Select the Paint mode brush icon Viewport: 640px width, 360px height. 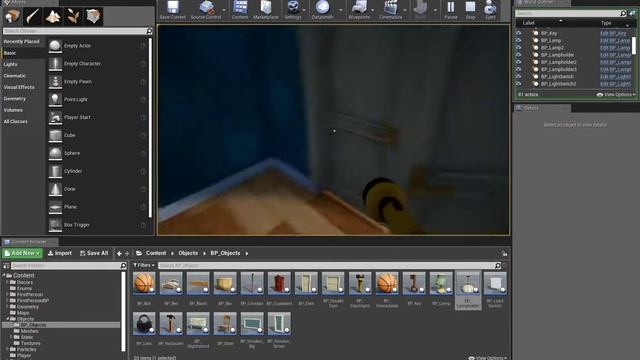click(x=32, y=16)
